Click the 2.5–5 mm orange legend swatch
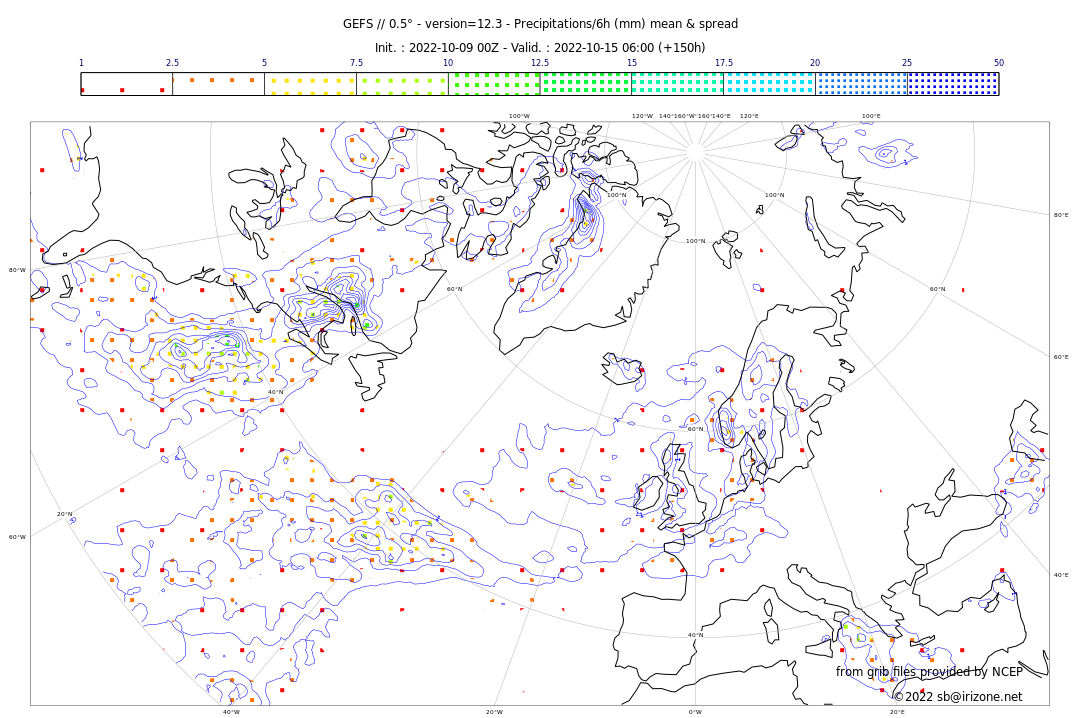This screenshot has height=718, width=1080. [x=218, y=84]
